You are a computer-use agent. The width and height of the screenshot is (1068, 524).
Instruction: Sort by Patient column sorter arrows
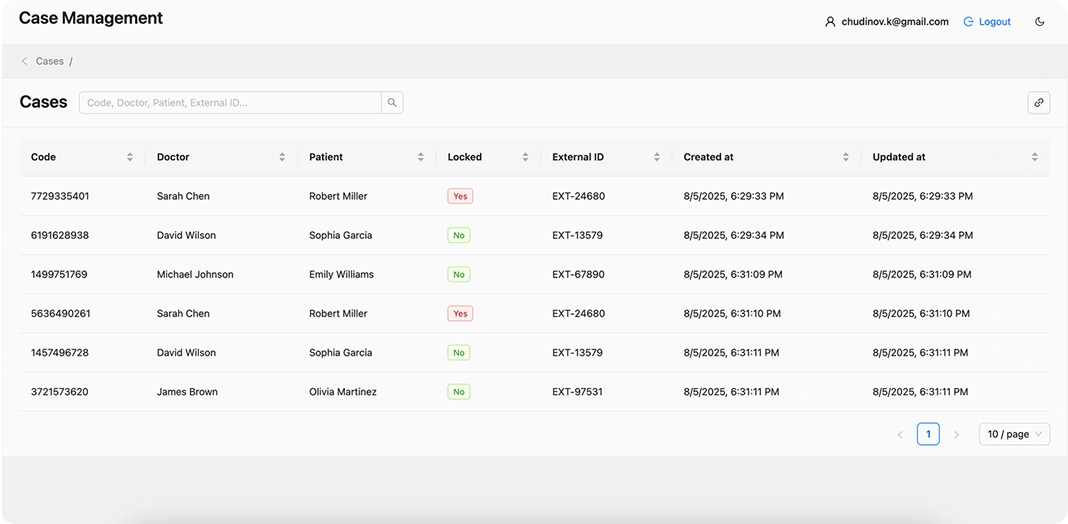pyautogui.click(x=420, y=157)
